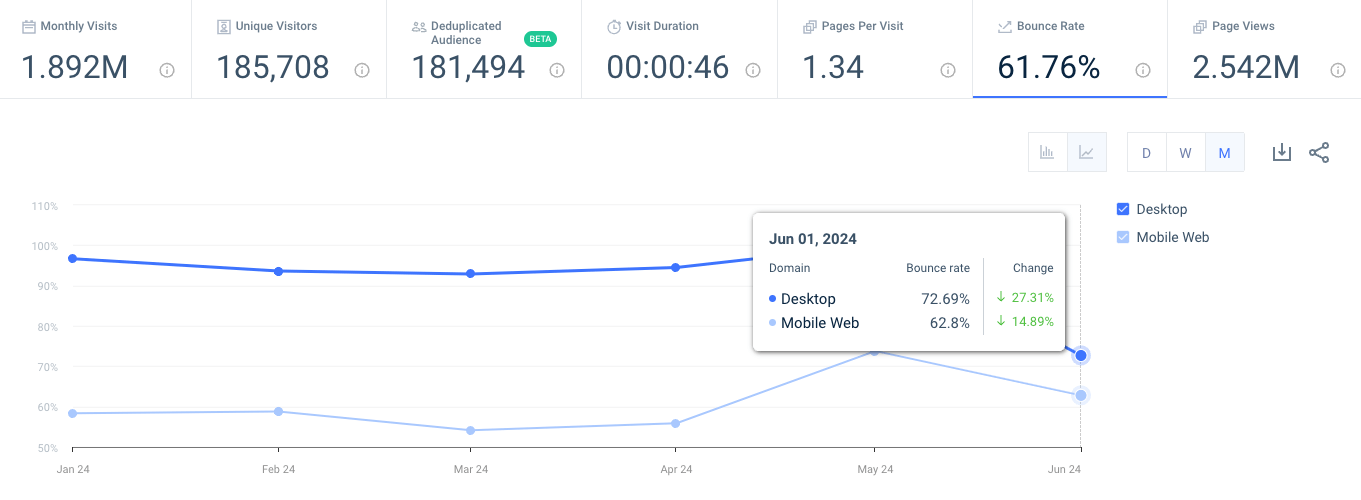Screen dimensions: 1361x500
Task: Click the Bounce Rate info icon
Action: pyautogui.click(x=1143, y=70)
